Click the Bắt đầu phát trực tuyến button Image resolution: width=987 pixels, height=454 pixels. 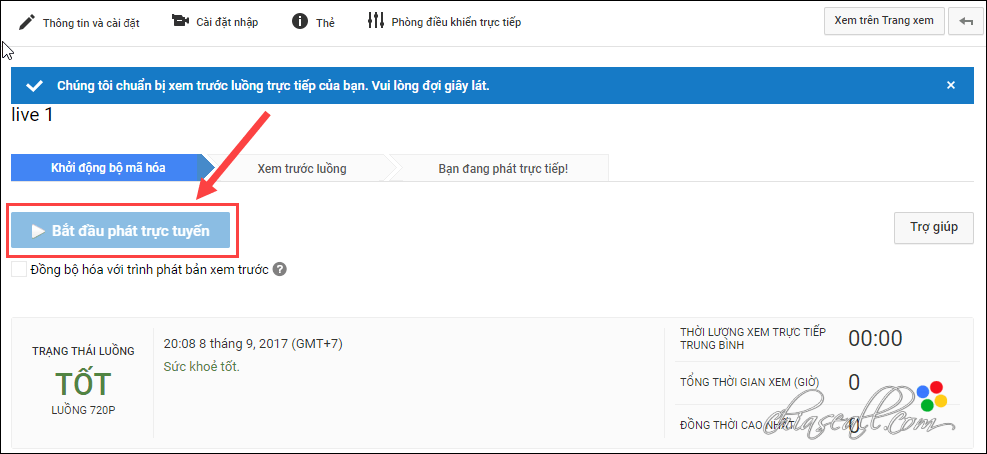click(x=120, y=231)
